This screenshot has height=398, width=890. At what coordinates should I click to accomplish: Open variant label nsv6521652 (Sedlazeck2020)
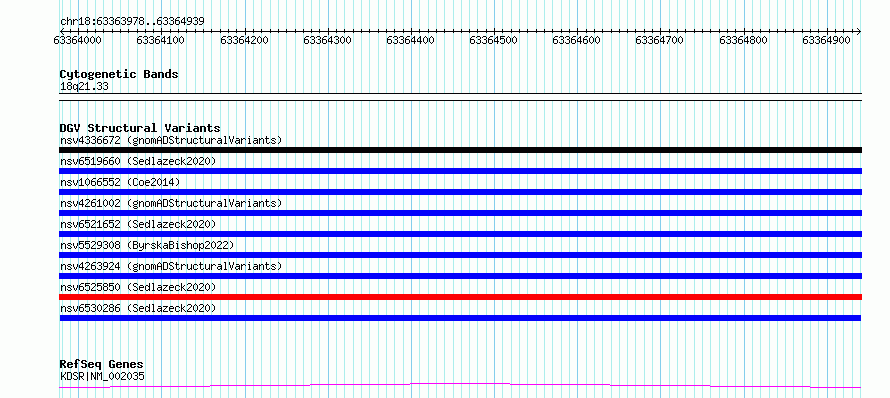(138, 224)
